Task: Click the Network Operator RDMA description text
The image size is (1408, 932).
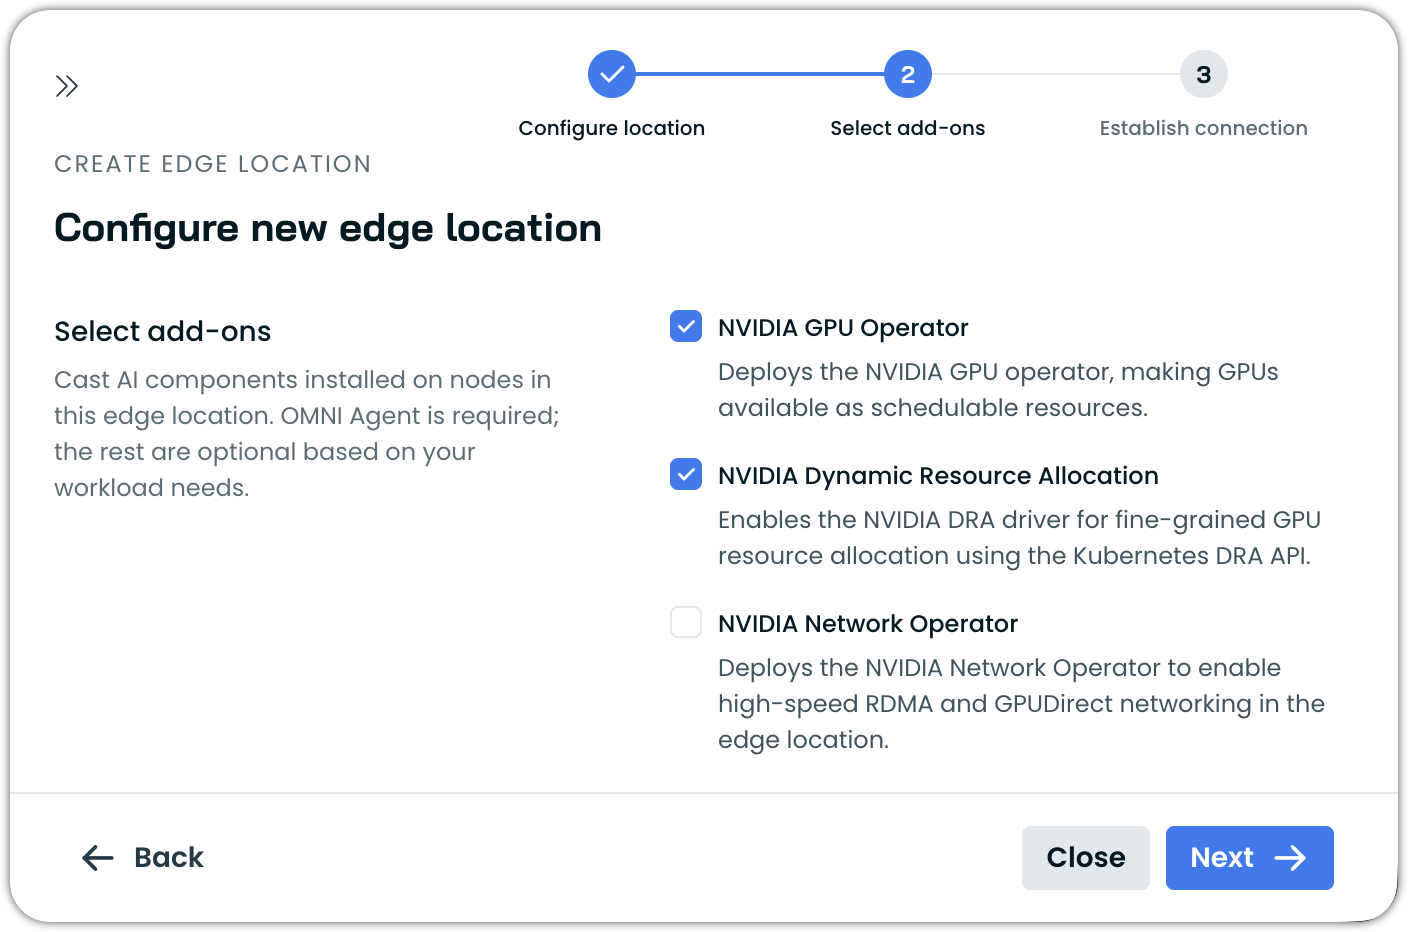Action: 1021,704
